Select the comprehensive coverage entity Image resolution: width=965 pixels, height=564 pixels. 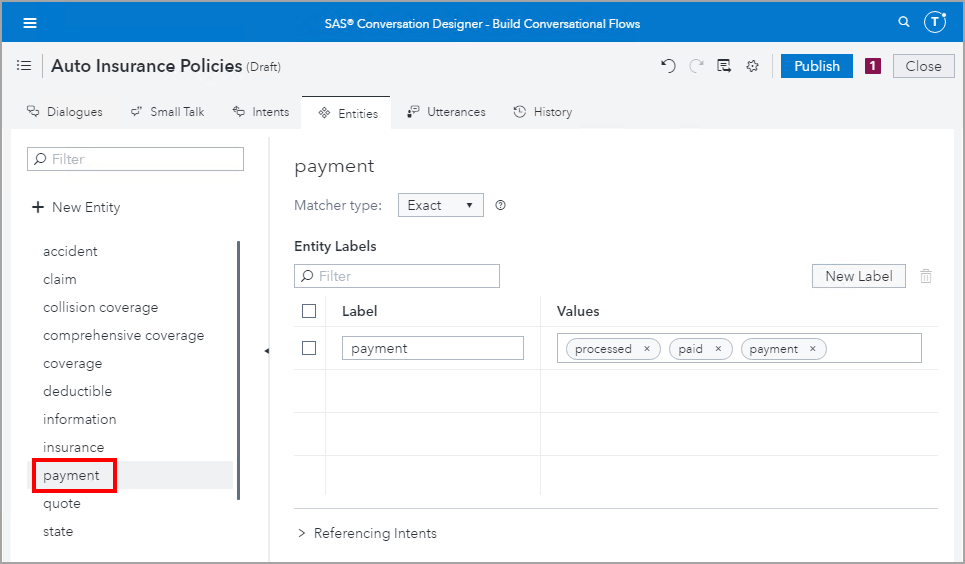[x=123, y=336]
